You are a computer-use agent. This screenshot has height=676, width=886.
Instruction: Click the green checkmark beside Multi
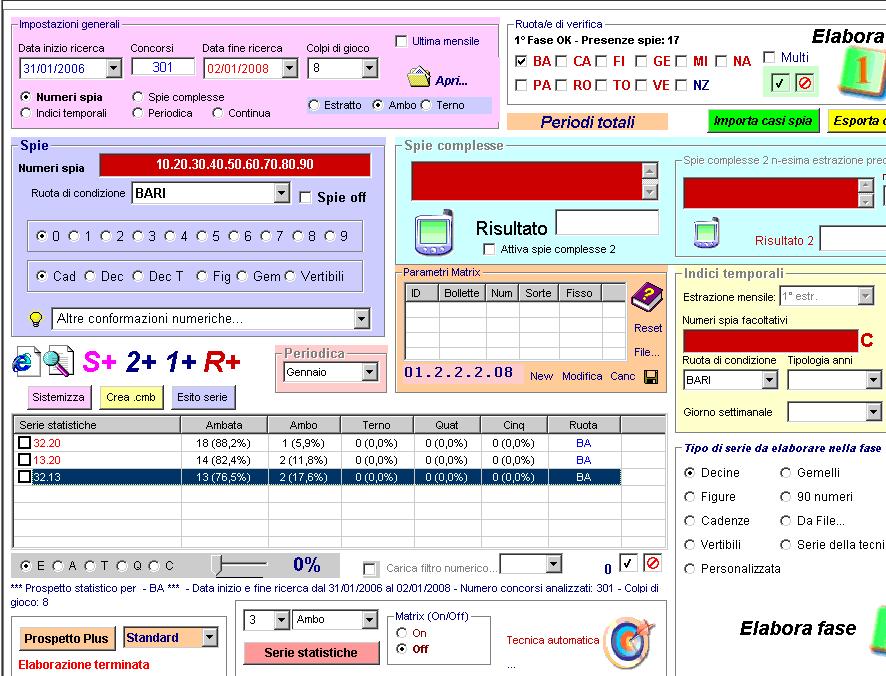click(x=780, y=84)
